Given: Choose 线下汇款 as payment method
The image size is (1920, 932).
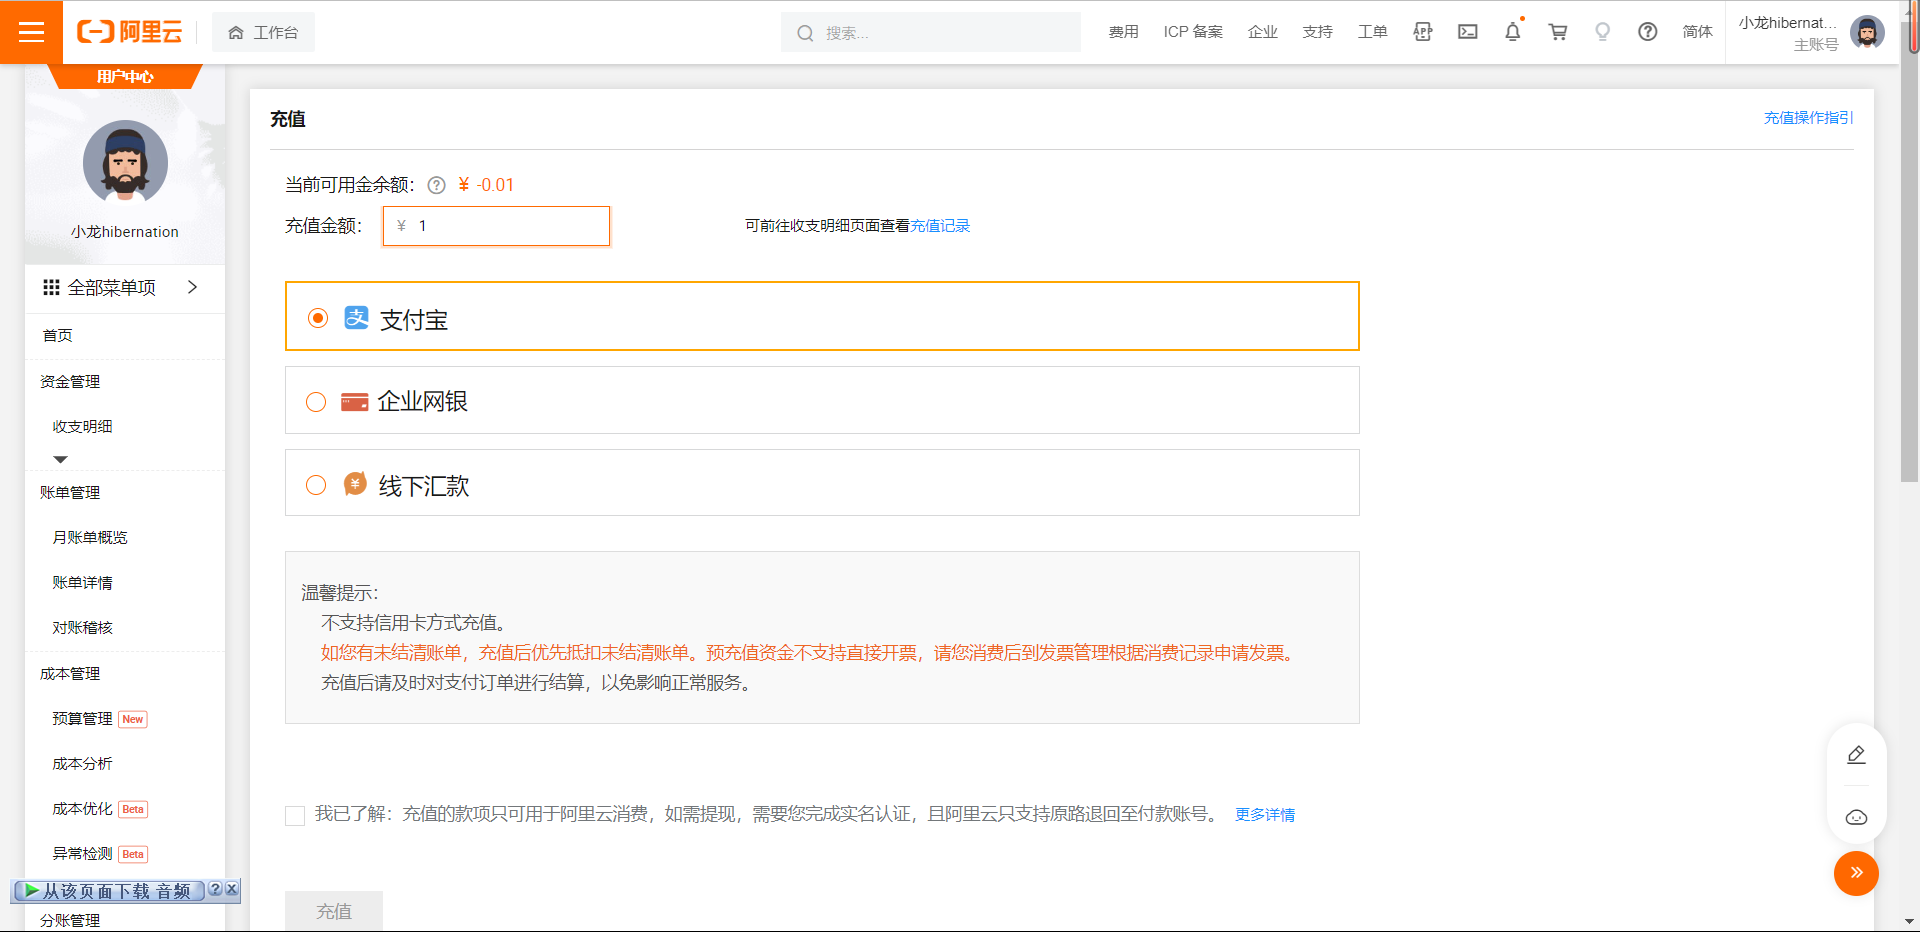Looking at the screenshot, I should (x=316, y=485).
